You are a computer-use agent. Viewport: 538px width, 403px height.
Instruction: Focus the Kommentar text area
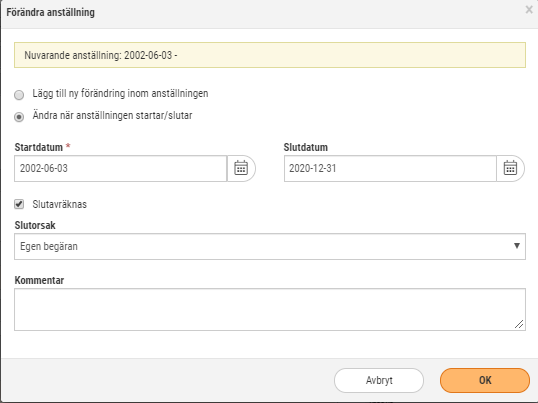(x=270, y=309)
